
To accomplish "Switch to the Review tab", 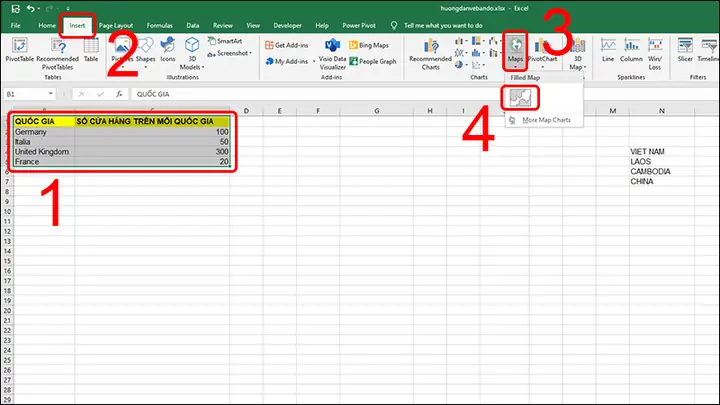I will click(x=223, y=25).
